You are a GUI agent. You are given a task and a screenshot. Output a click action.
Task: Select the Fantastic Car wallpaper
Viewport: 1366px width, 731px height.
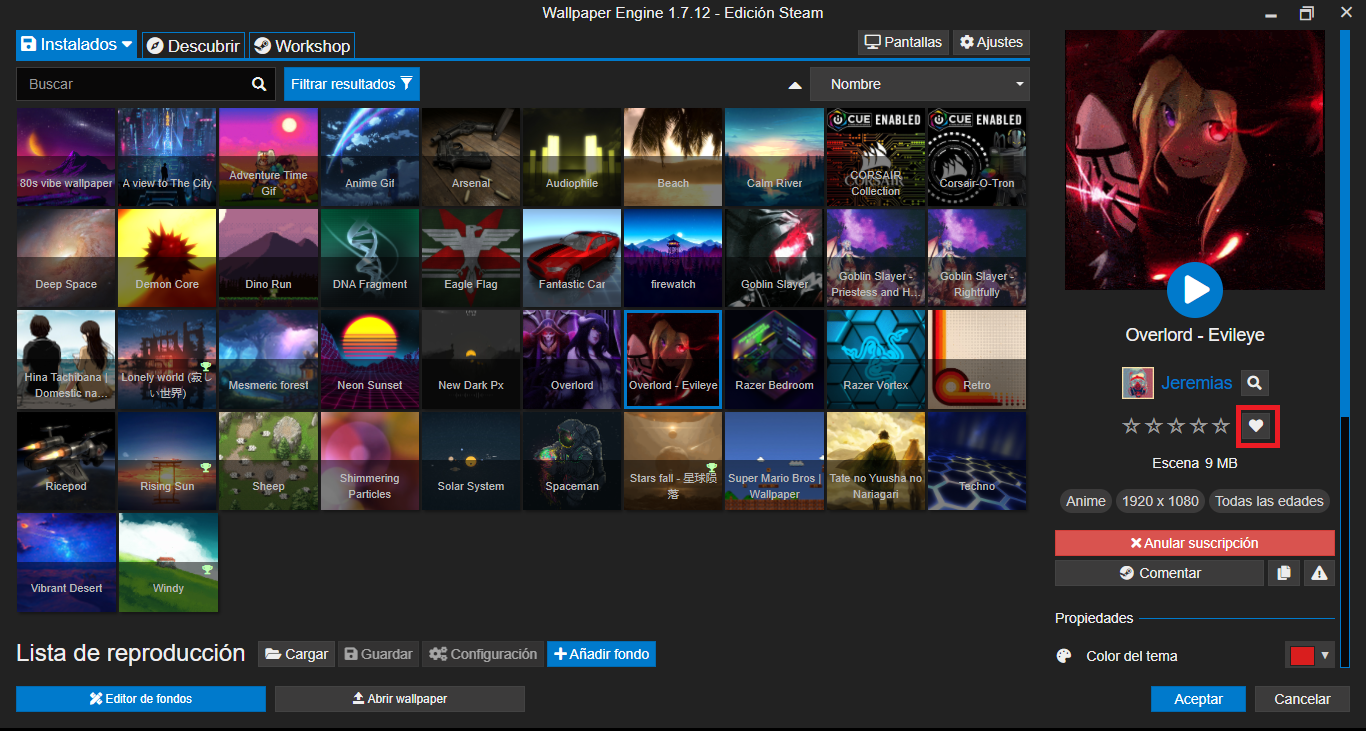[x=572, y=257]
